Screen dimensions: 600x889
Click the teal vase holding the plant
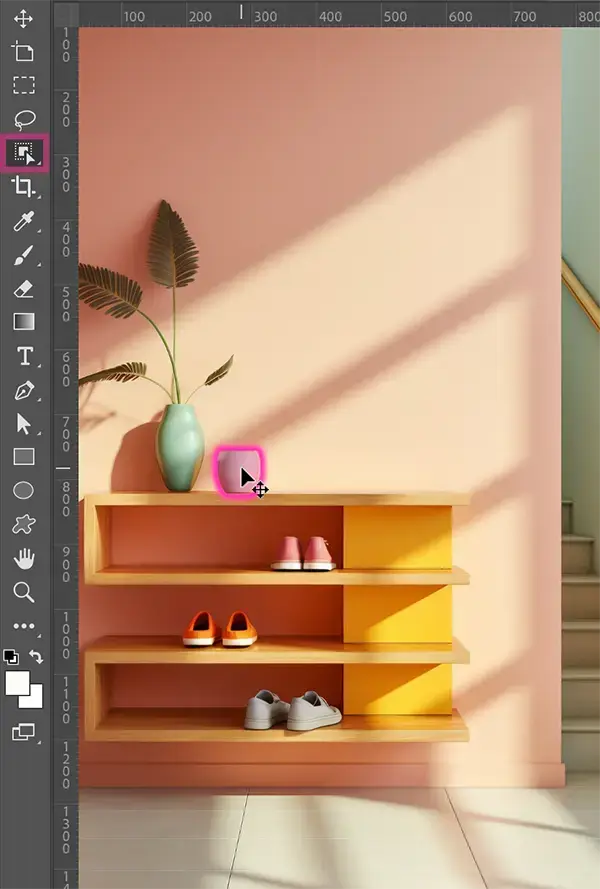[180, 447]
